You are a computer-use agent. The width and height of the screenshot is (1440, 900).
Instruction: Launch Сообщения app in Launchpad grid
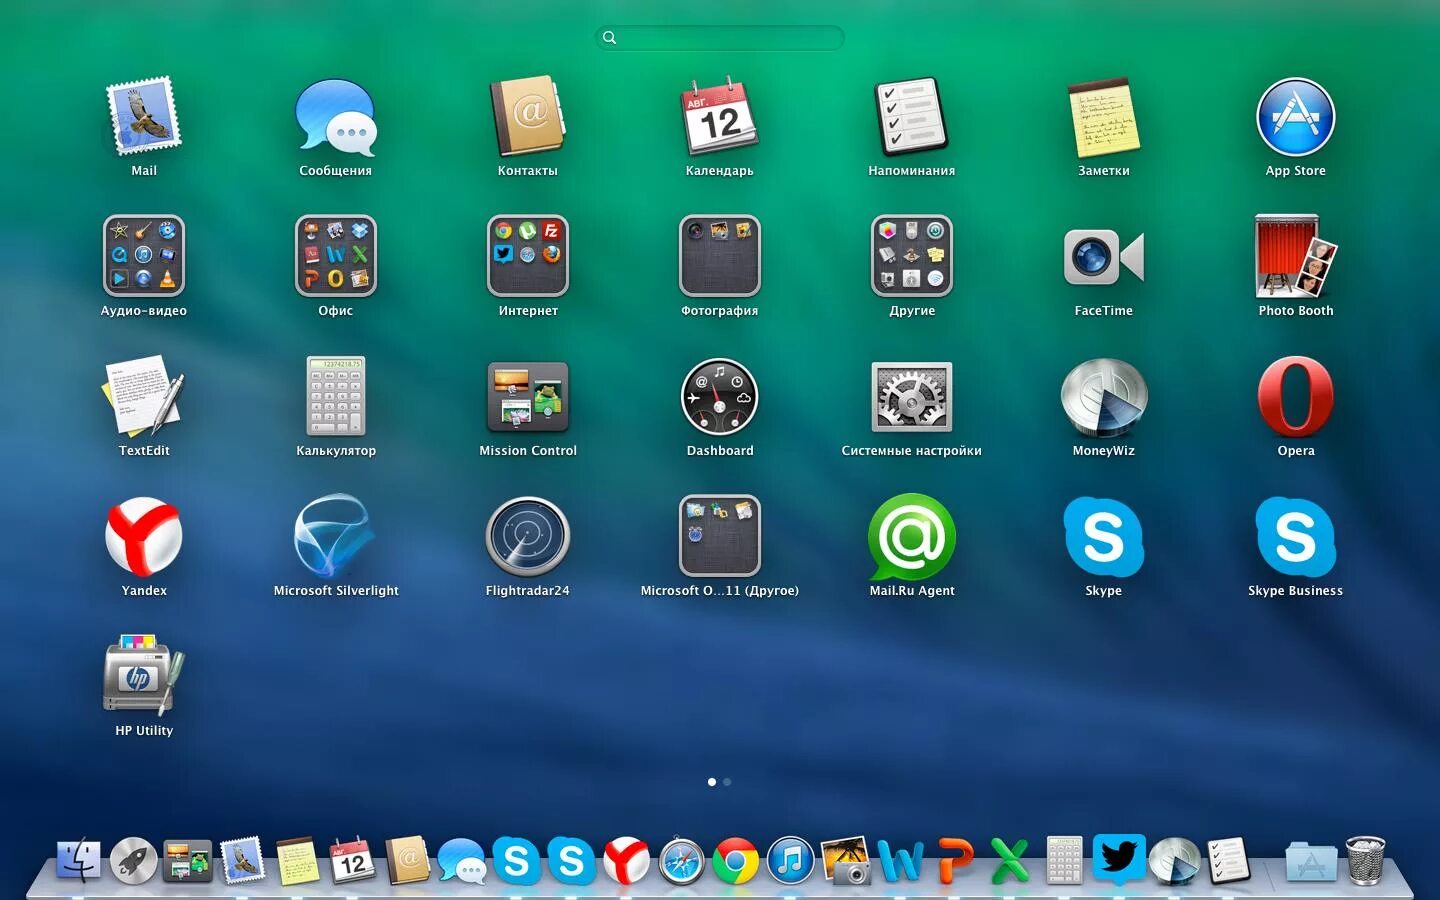336,117
